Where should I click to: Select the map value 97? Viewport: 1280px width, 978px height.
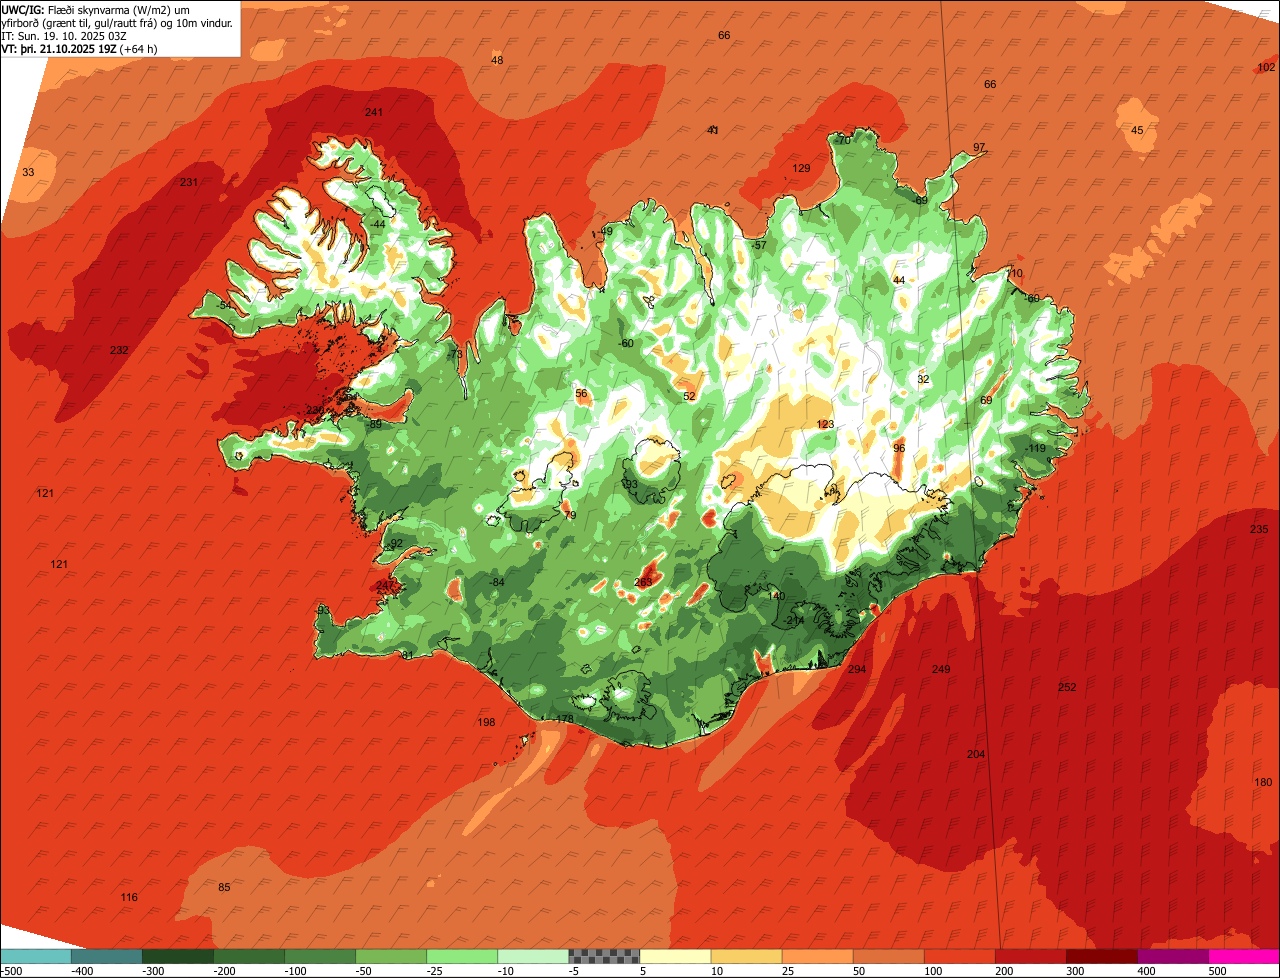point(979,147)
